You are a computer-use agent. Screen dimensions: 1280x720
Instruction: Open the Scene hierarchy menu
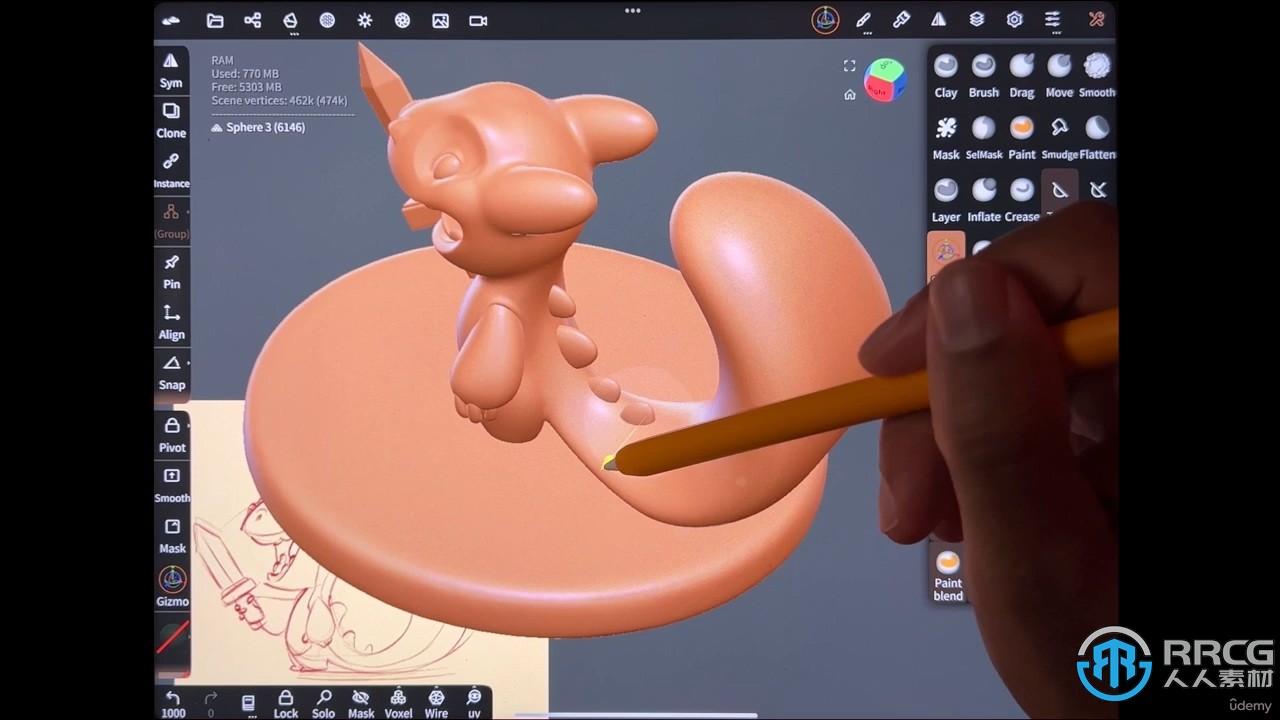tap(253, 20)
